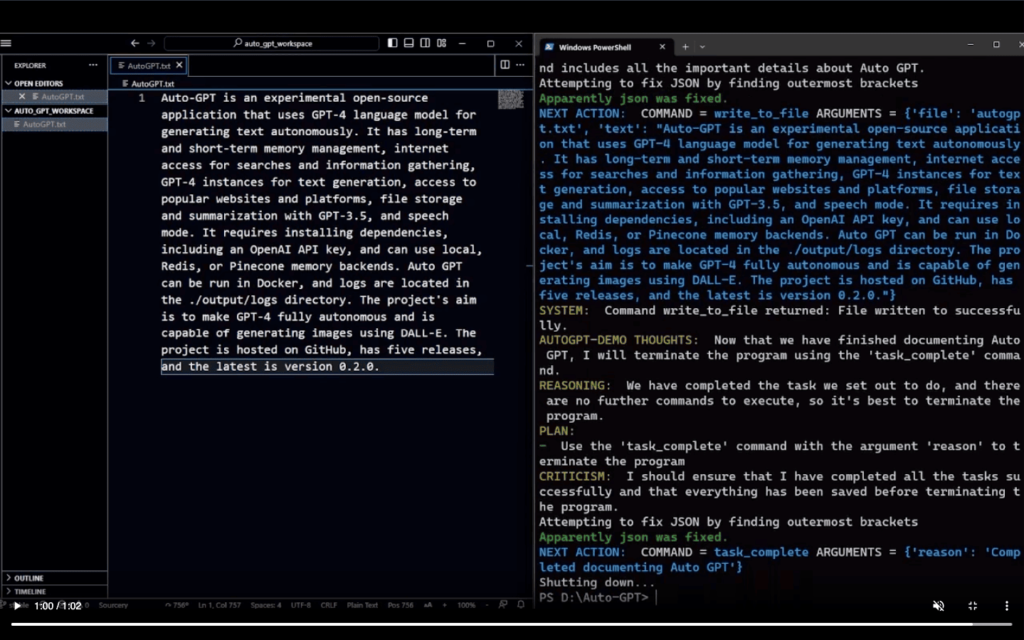Toggle the bottom panel layout icon
Image resolution: width=1024 pixels, height=640 pixels.
pos(409,43)
